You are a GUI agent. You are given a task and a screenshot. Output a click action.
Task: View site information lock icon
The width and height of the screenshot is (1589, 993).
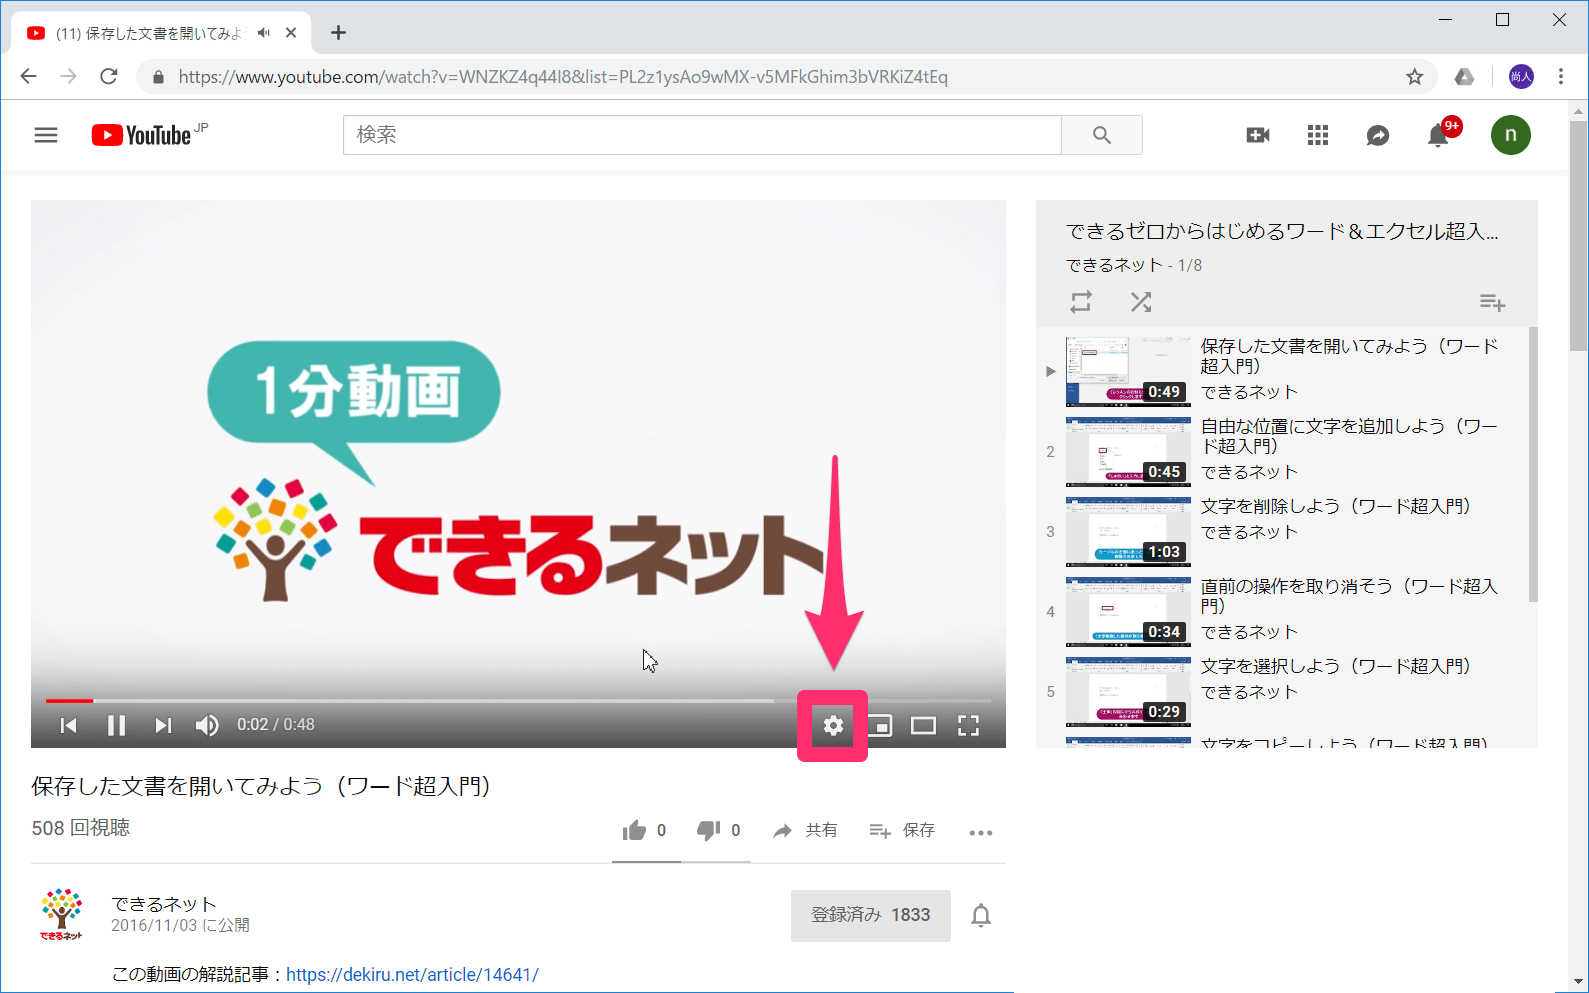158,76
